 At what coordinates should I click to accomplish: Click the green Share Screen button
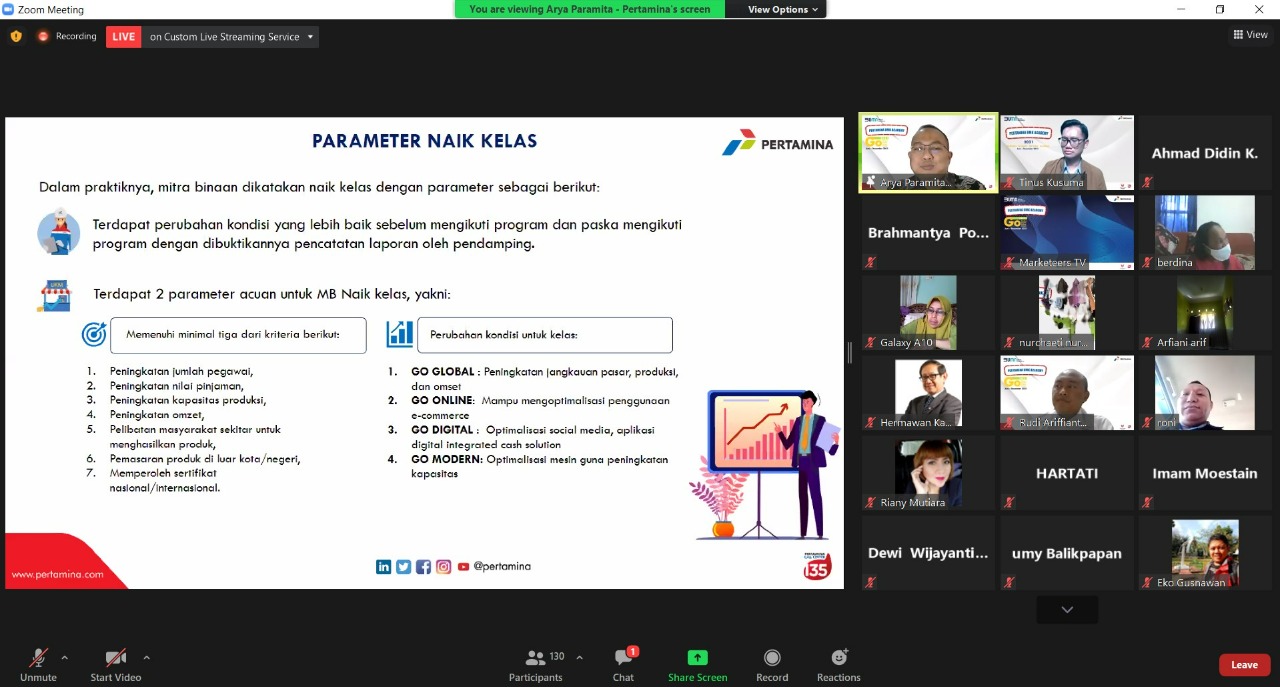(x=698, y=665)
